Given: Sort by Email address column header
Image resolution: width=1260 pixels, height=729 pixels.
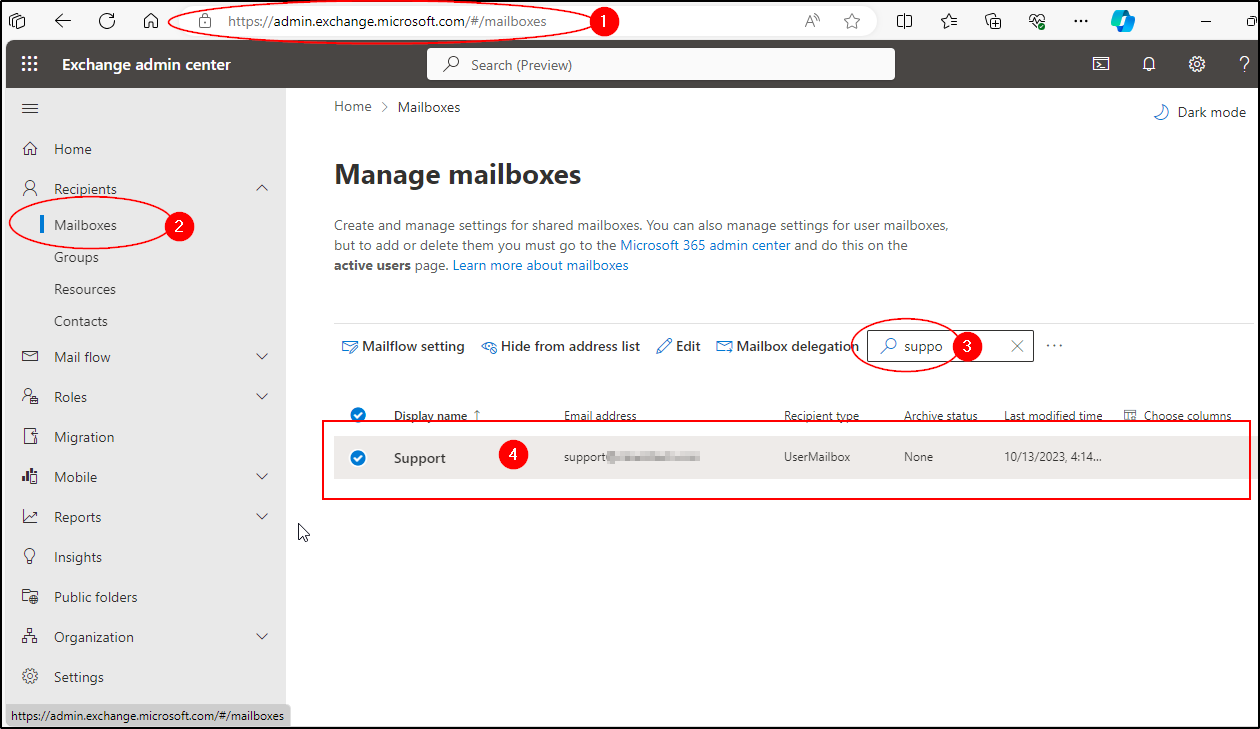Looking at the screenshot, I should point(600,416).
